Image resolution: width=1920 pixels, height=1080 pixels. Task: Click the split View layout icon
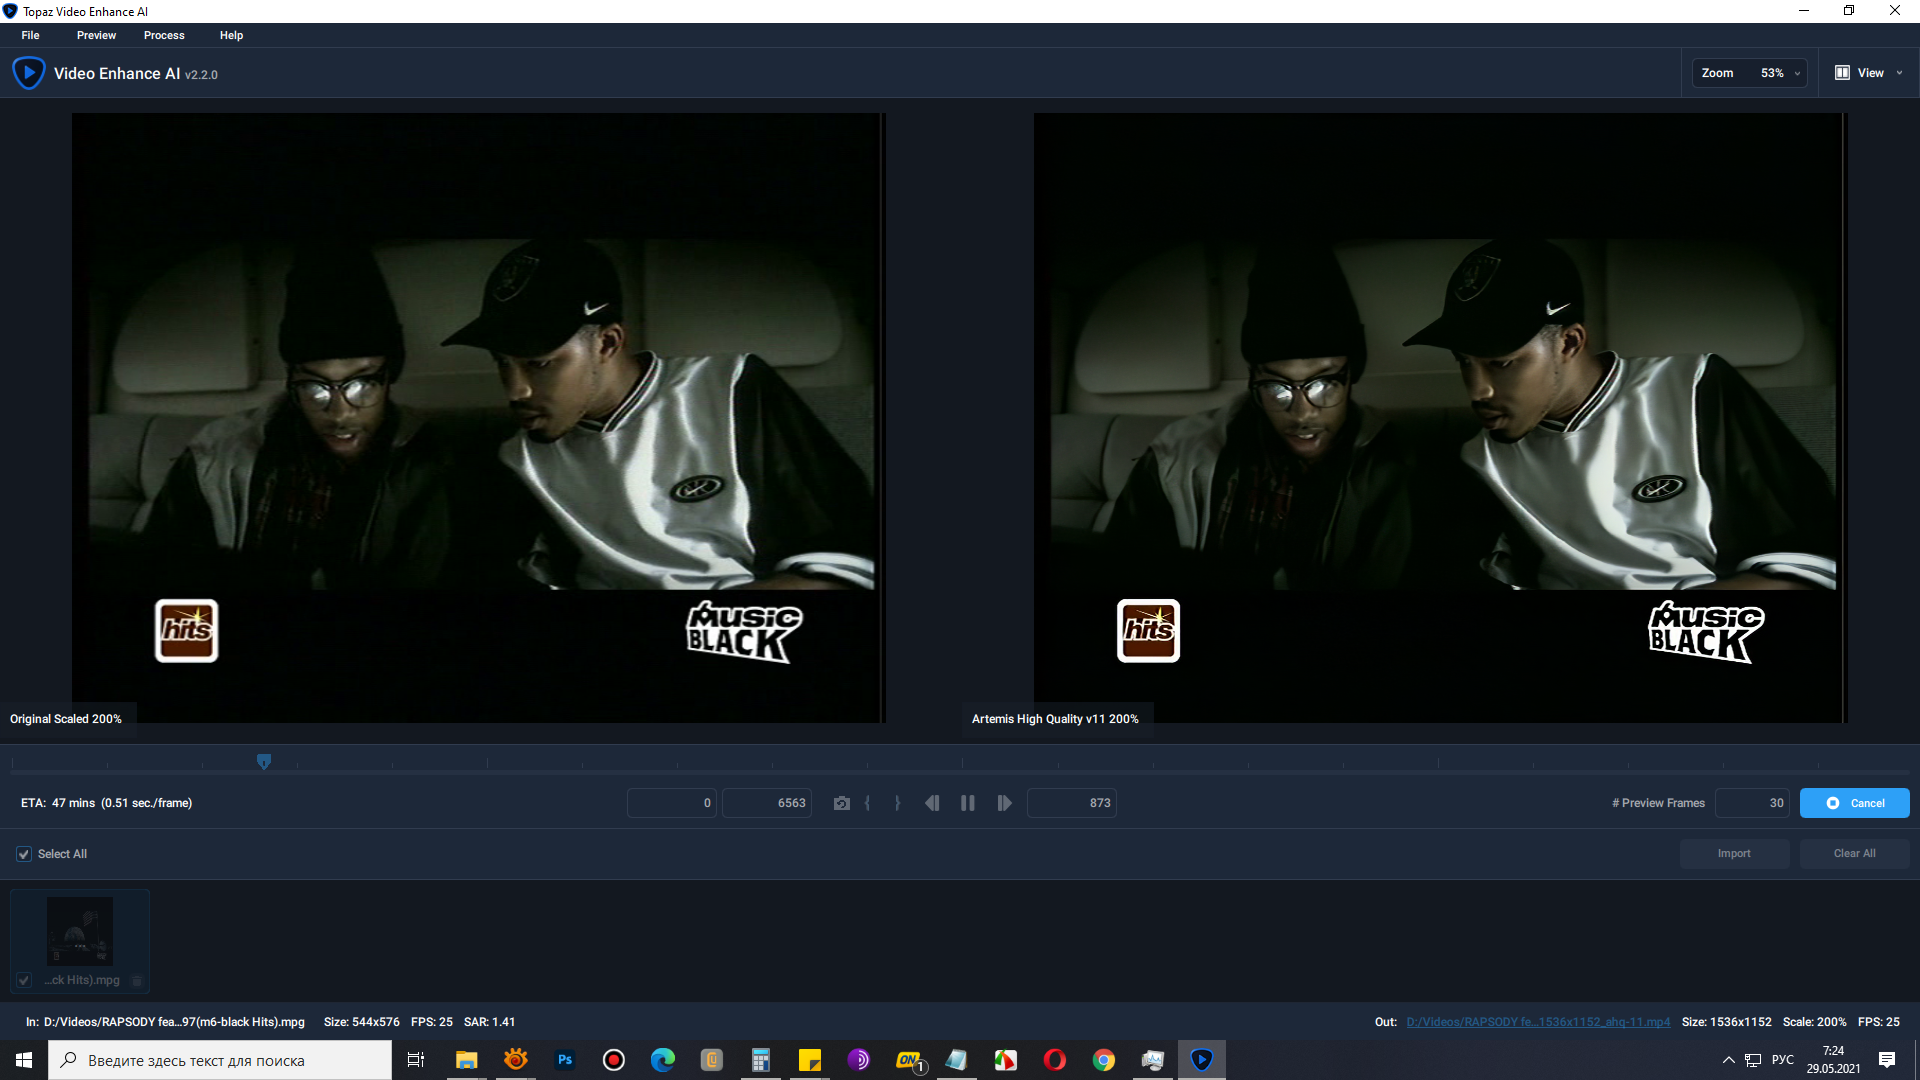coord(1842,73)
